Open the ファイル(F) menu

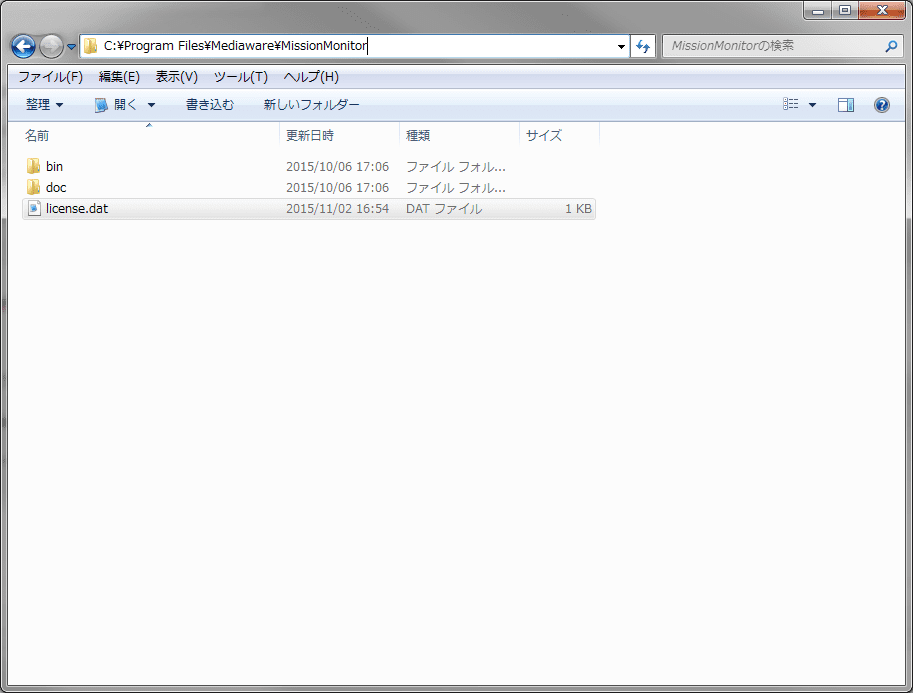(x=51, y=77)
